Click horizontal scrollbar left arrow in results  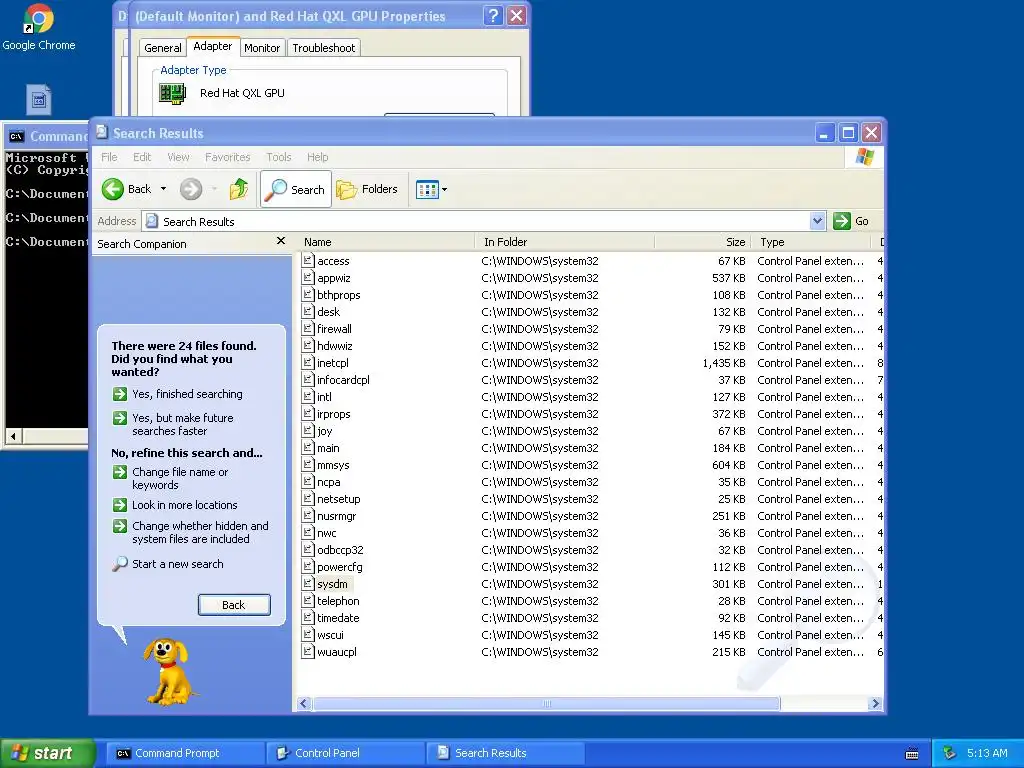tap(304, 703)
